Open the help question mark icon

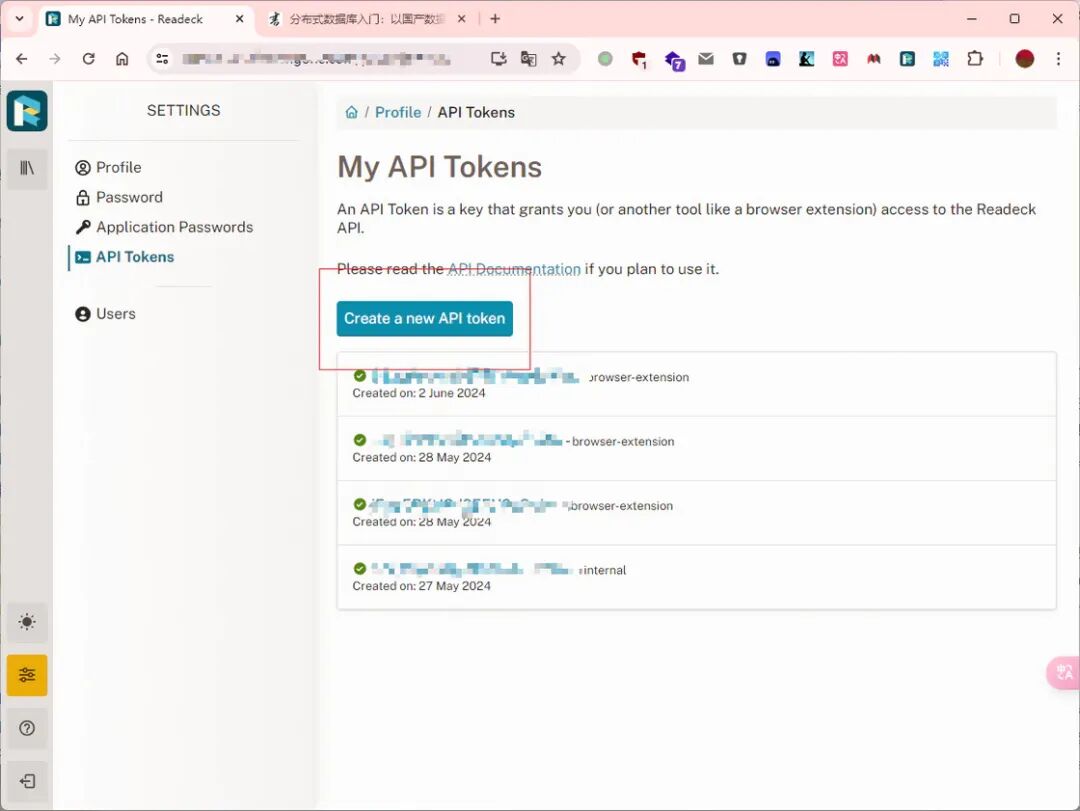[x=27, y=728]
